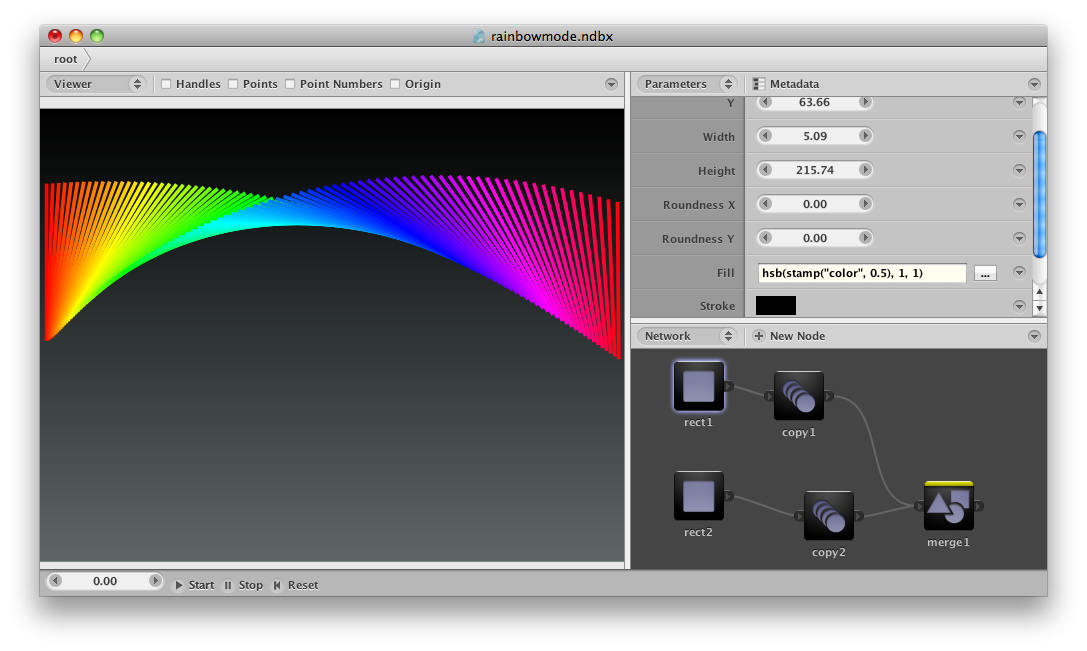Enable the Origin checkbox
The height and width of the screenshot is (651, 1087).
tap(395, 84)
